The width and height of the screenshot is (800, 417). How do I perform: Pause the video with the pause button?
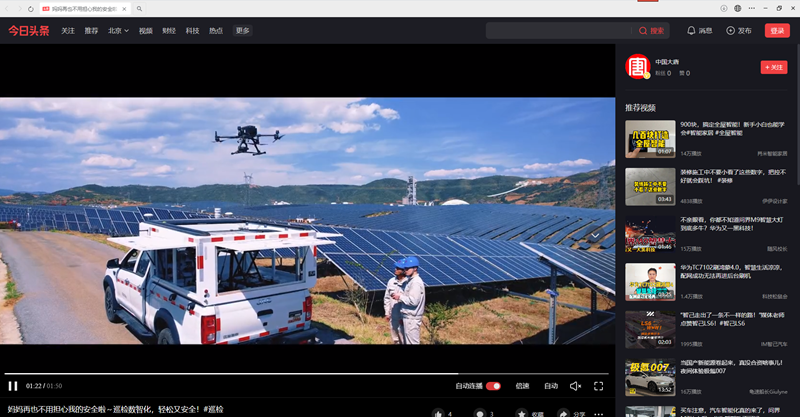pyautogui.click(x=13, y=386)
